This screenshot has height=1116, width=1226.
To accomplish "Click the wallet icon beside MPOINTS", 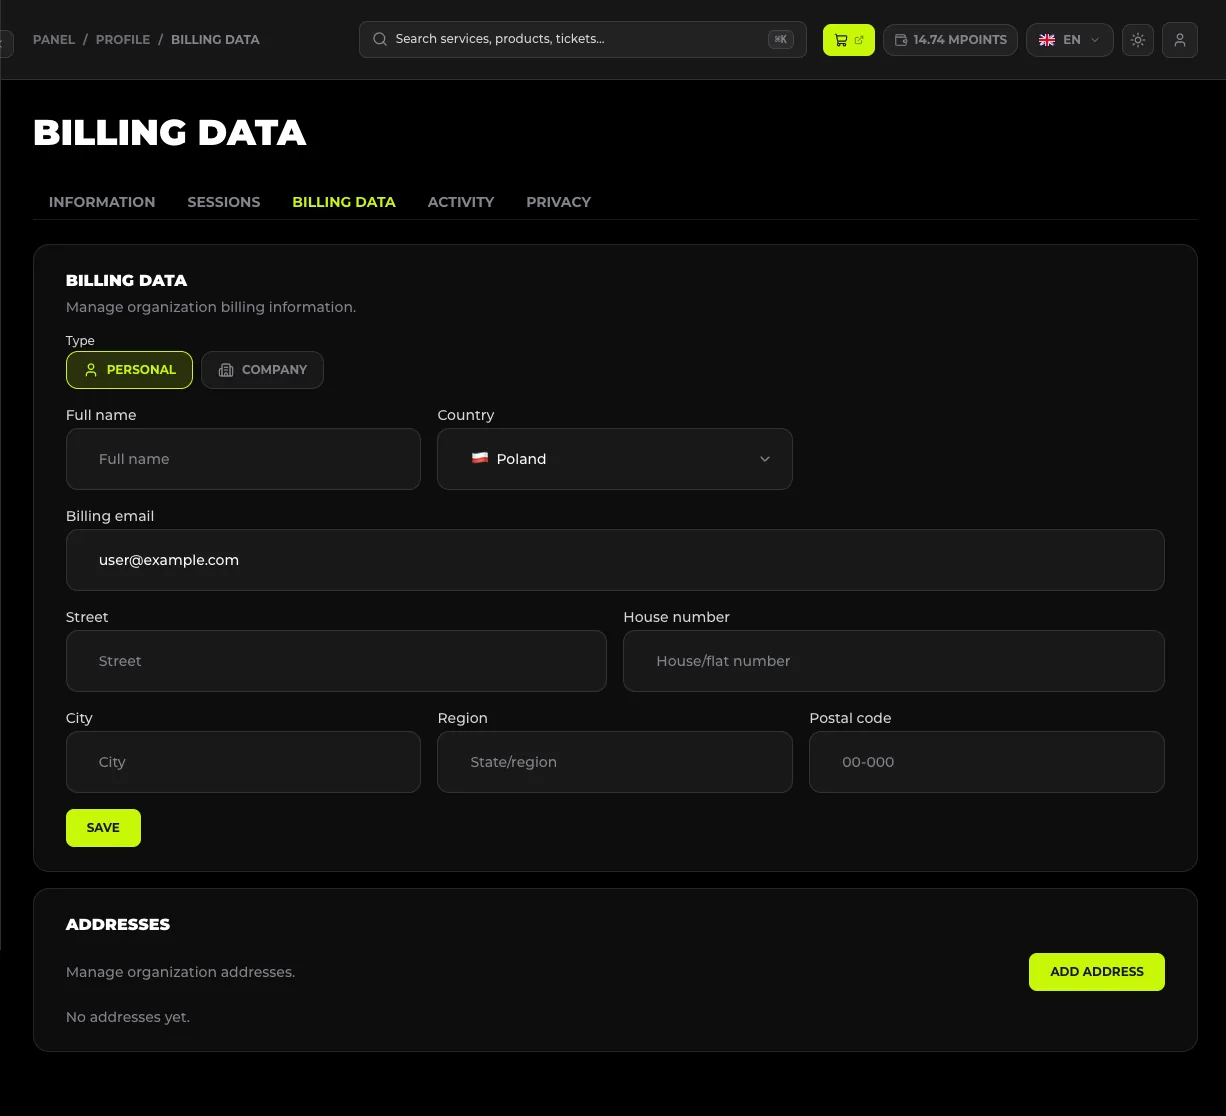I will pyautogui.click(x=901, y=40).
